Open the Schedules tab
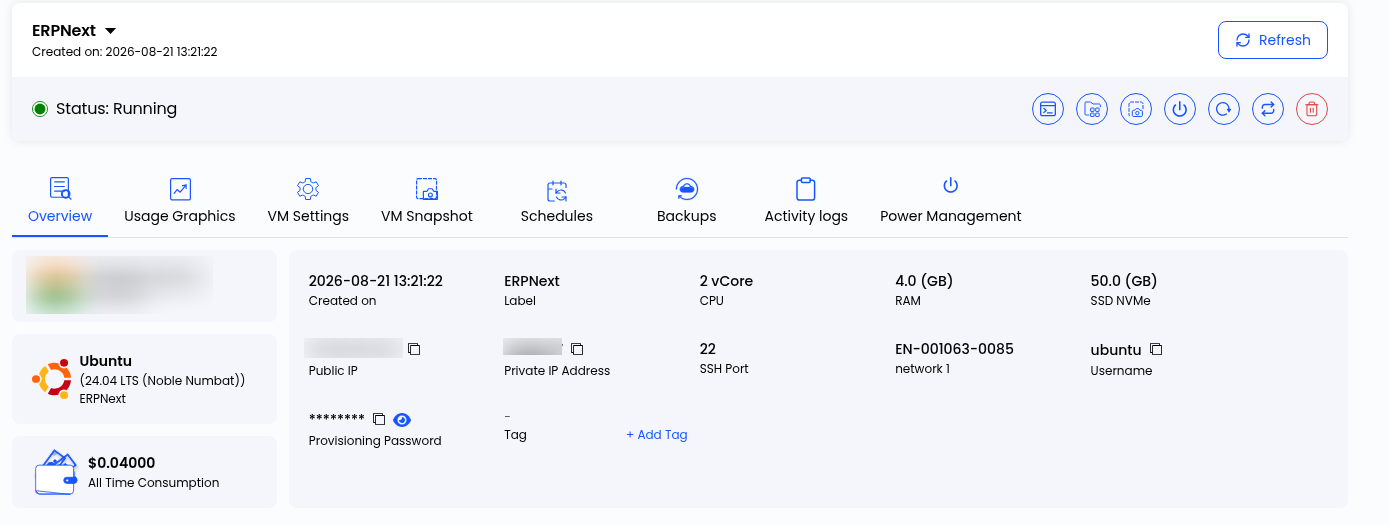This screenshot has width=1389, height=525. click(x=557, y=201)
